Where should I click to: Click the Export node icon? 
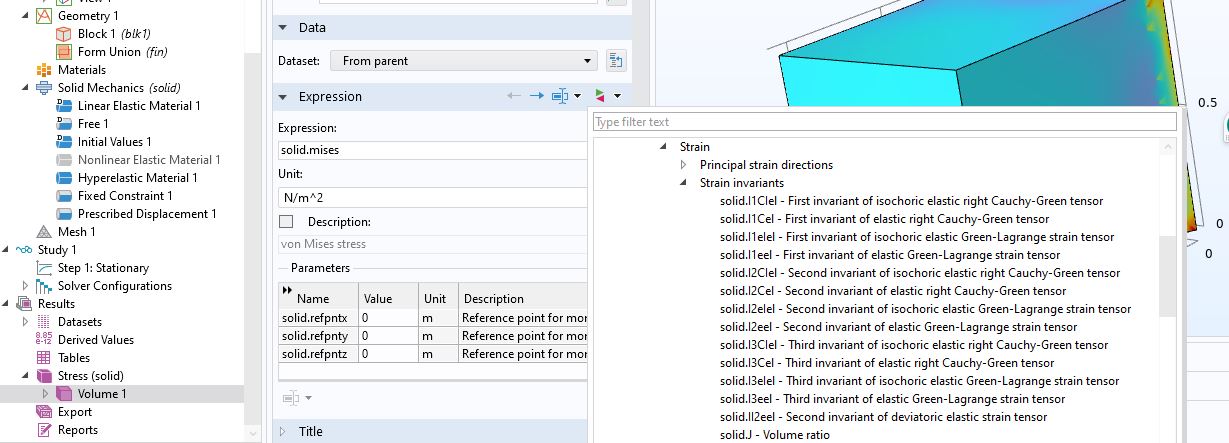tap(43, 412)
